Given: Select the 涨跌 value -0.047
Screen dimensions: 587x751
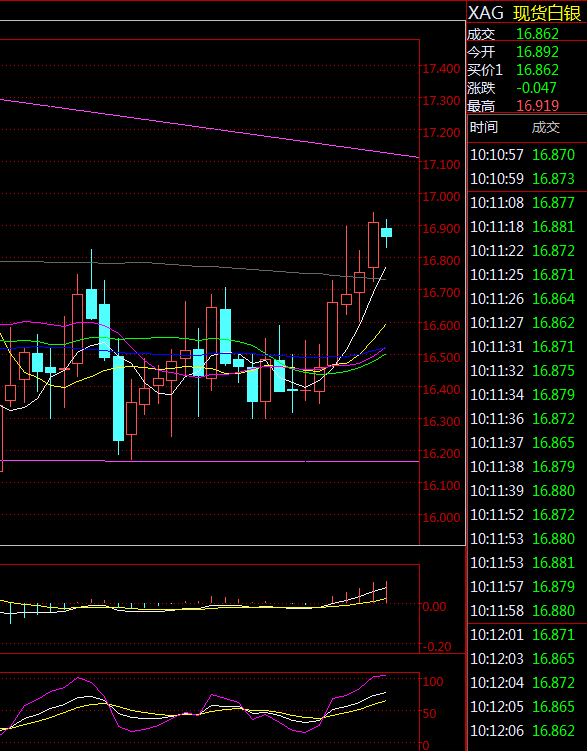Looking at the screenshot, I should pyautogui.click(x=536, y=88).
